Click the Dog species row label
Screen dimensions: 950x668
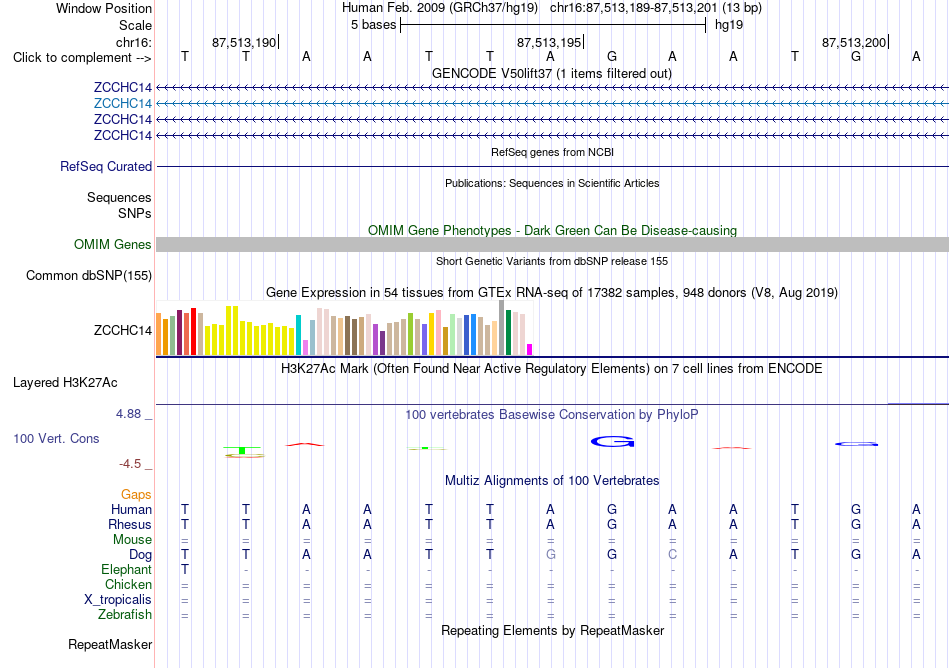(x=141, y=555)
